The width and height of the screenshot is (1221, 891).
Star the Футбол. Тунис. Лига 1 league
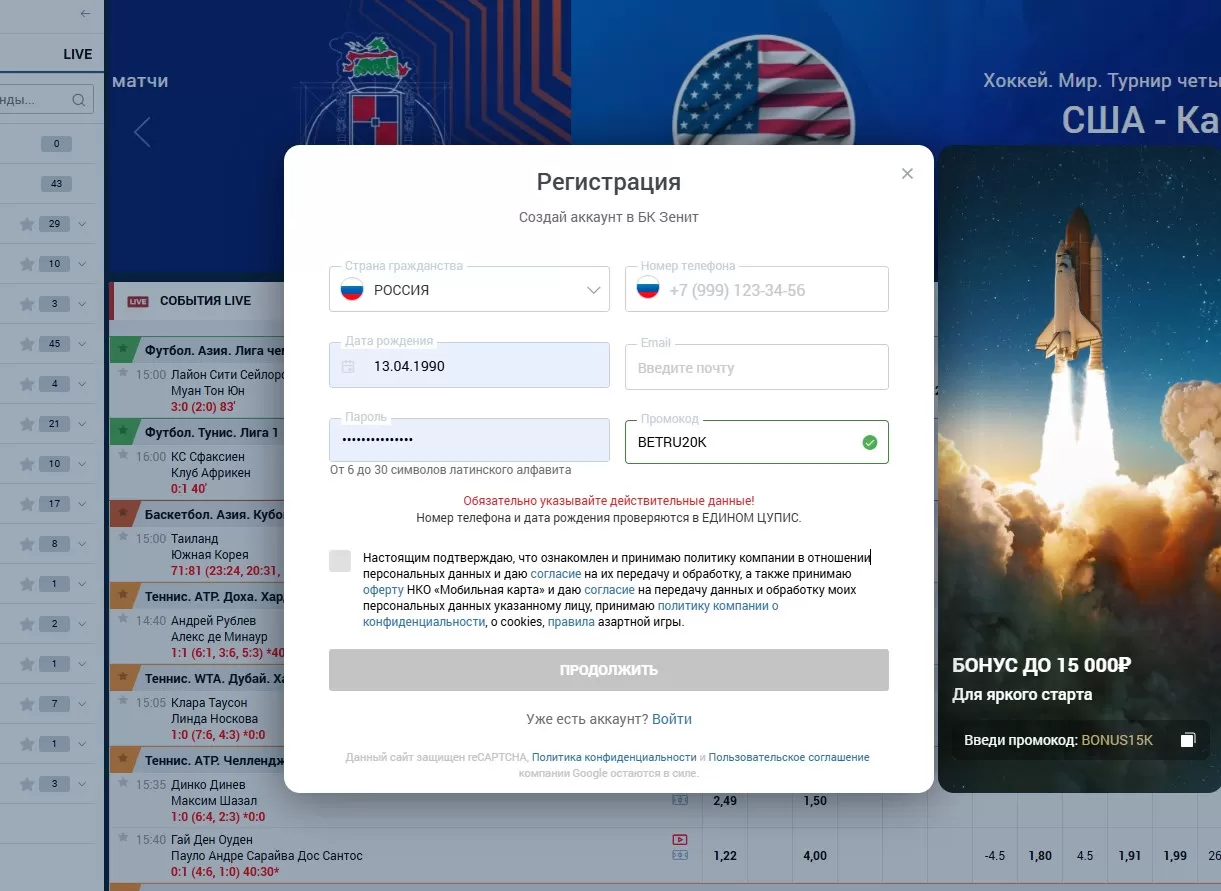(123, 432)
